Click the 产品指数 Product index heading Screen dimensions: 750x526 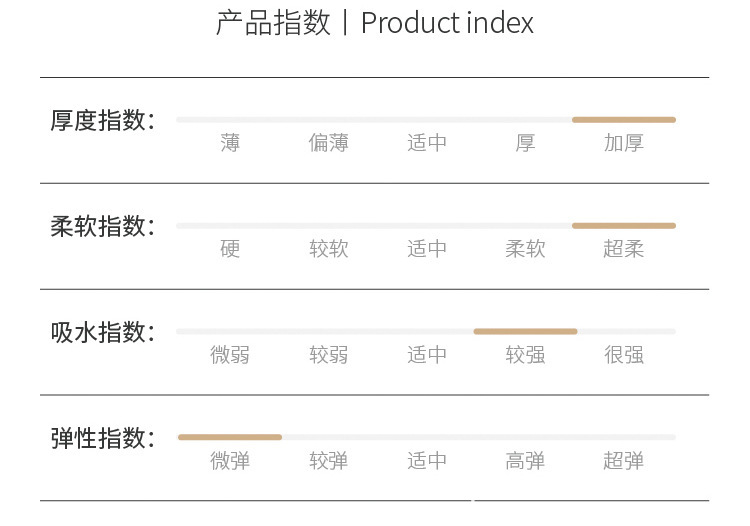(x=375, y=23)
